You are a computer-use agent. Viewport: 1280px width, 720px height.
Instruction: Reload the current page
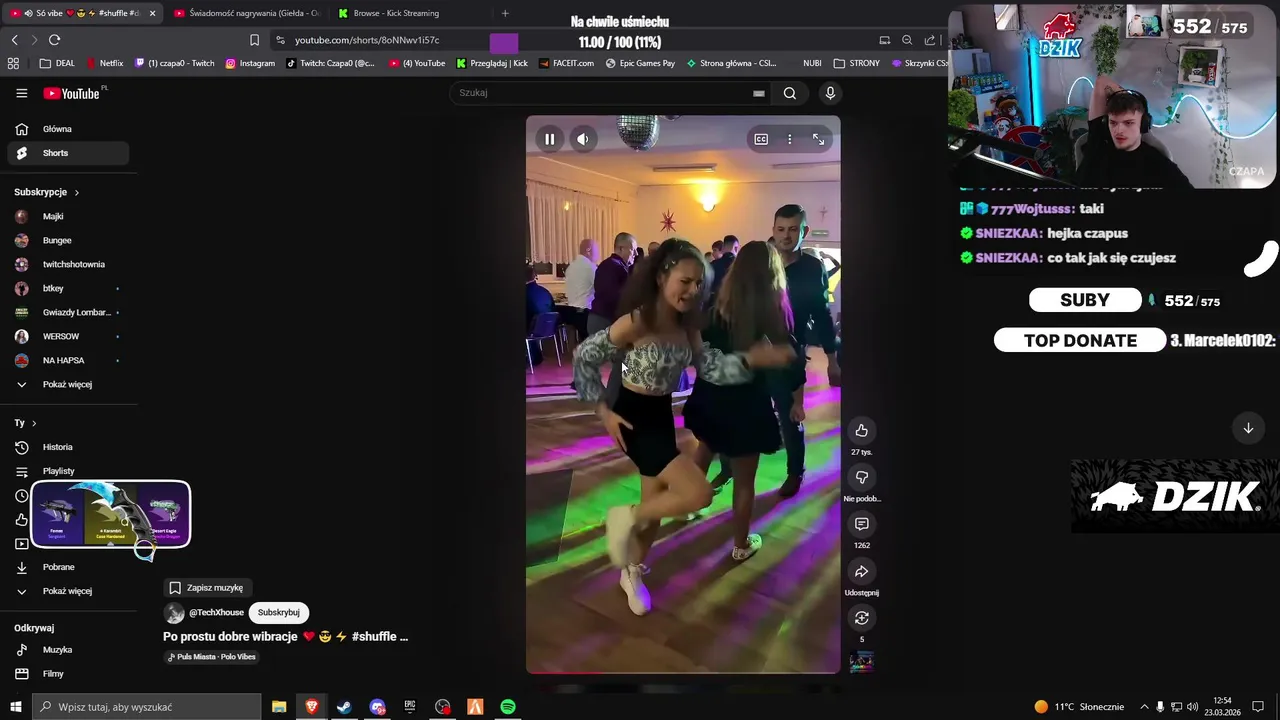coord(54,40)
